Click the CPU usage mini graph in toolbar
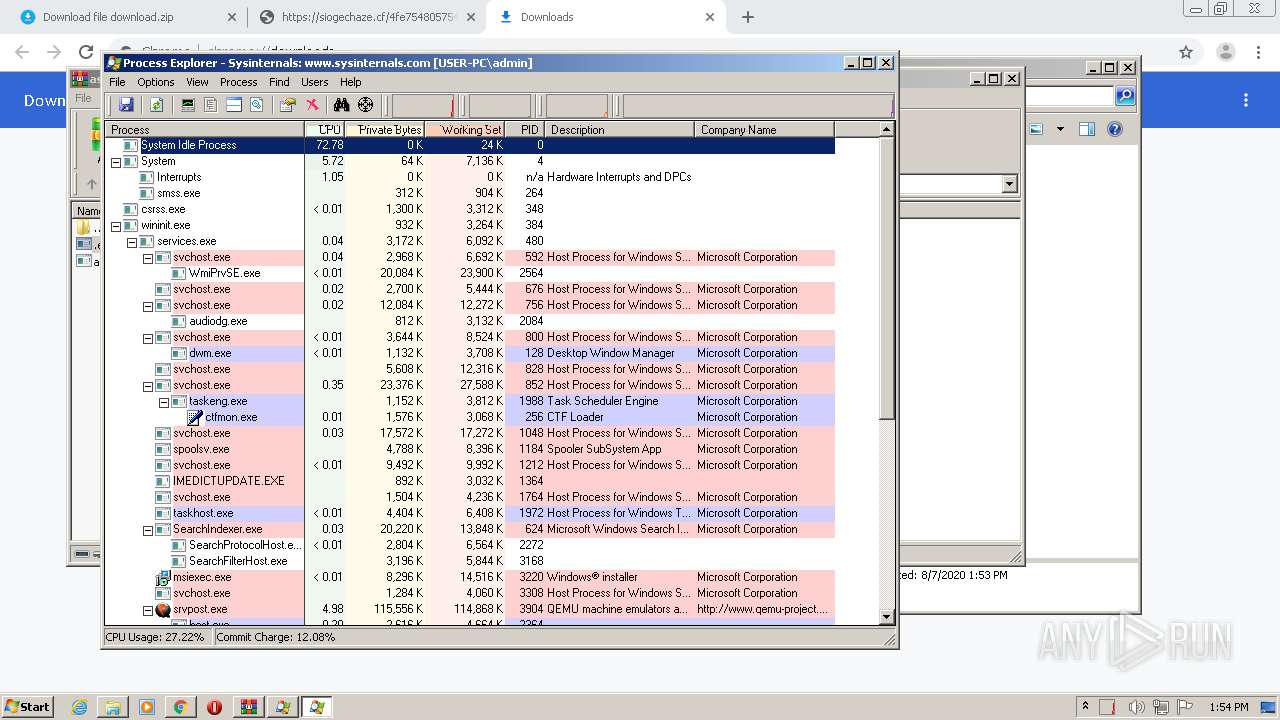Viewport: 1280px width, 720px height. (423, 106)
